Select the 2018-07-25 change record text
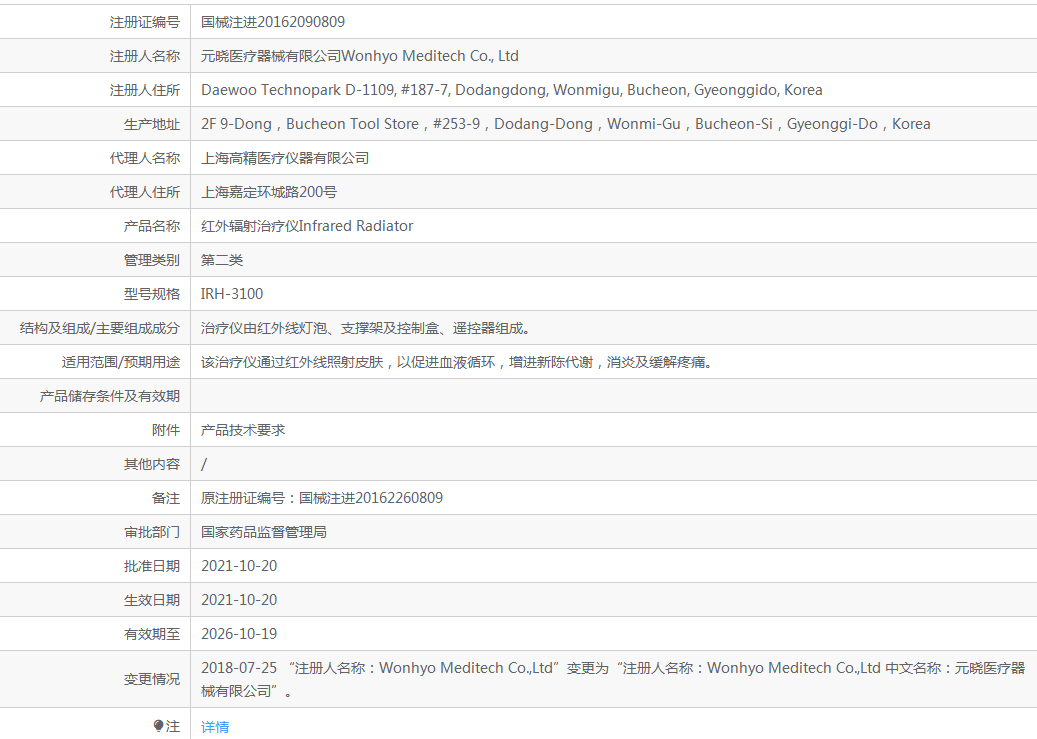The width and height of the screenshot is (1037, 739). (x=613, y=679)
